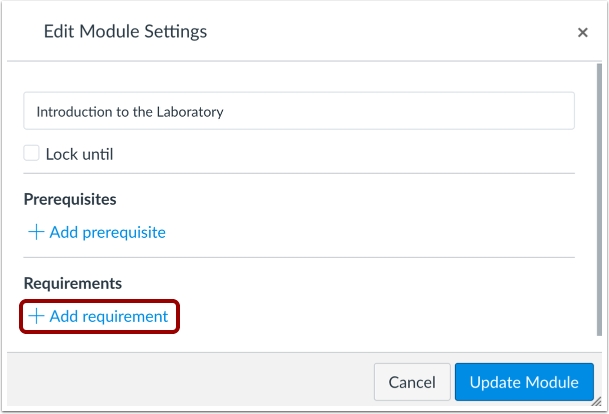Select the Prerequisites section heading
Viewport: 609px width, 414px height.
[70, 200]
